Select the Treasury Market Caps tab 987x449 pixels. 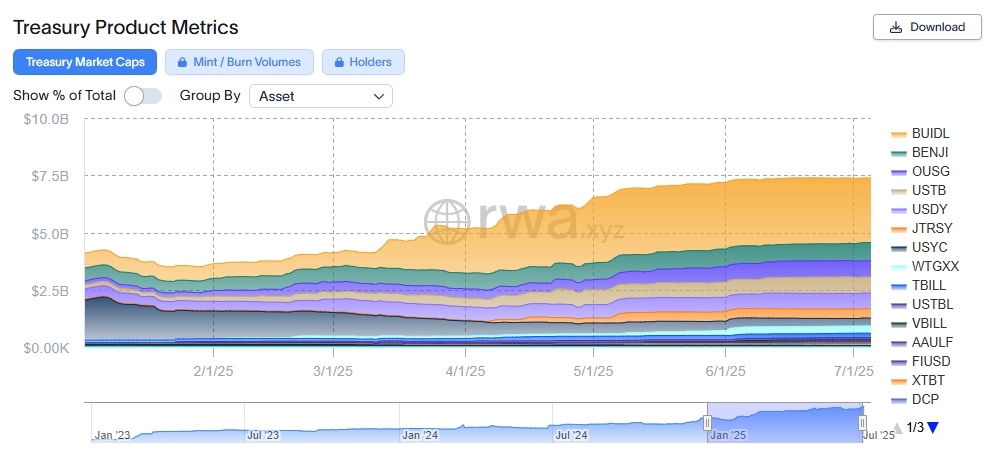click(x=85, y=62)
